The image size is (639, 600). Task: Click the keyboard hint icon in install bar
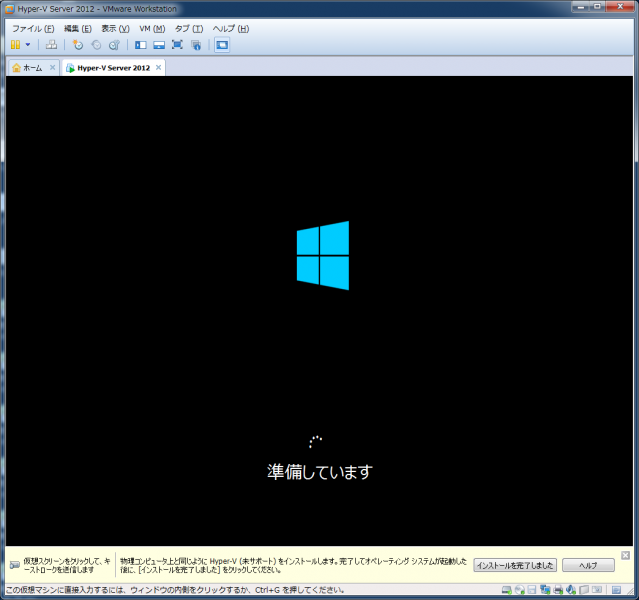(x=15, y=565)
